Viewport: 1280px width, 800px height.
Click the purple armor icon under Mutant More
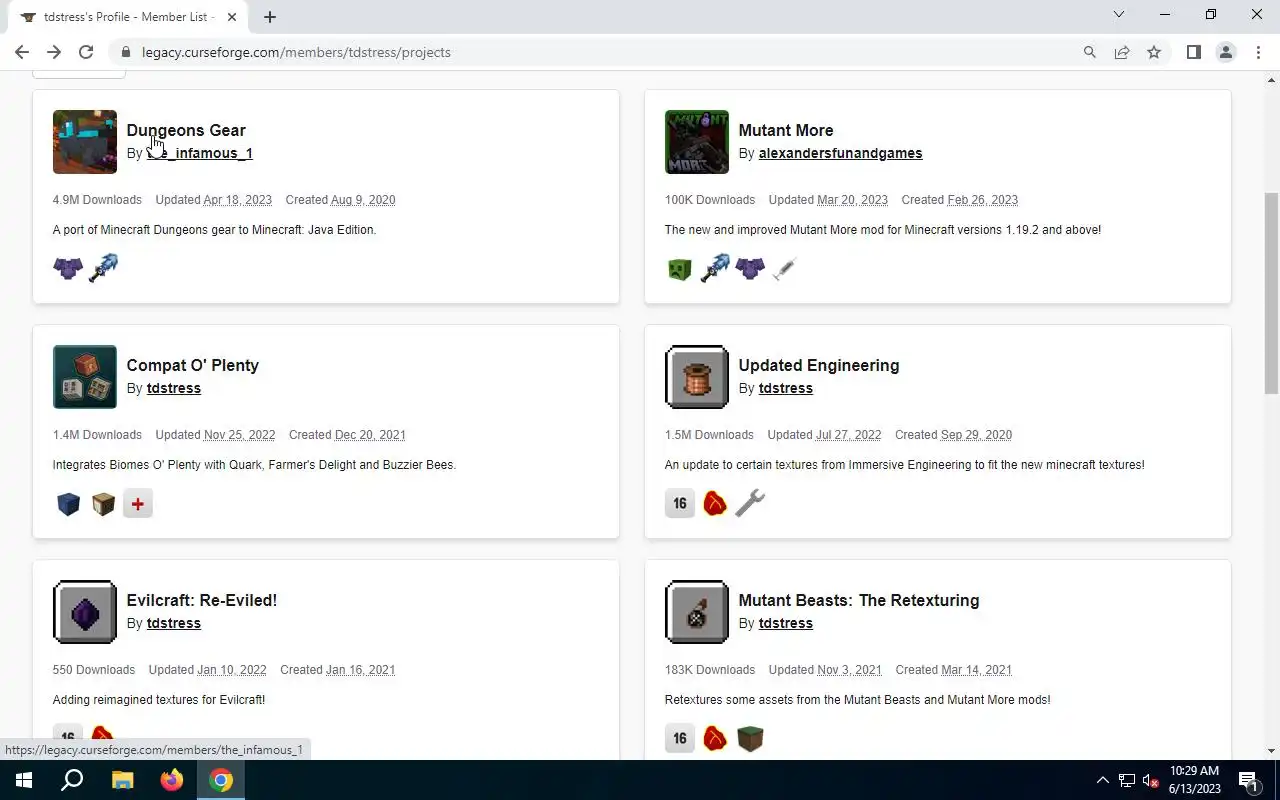750,268
